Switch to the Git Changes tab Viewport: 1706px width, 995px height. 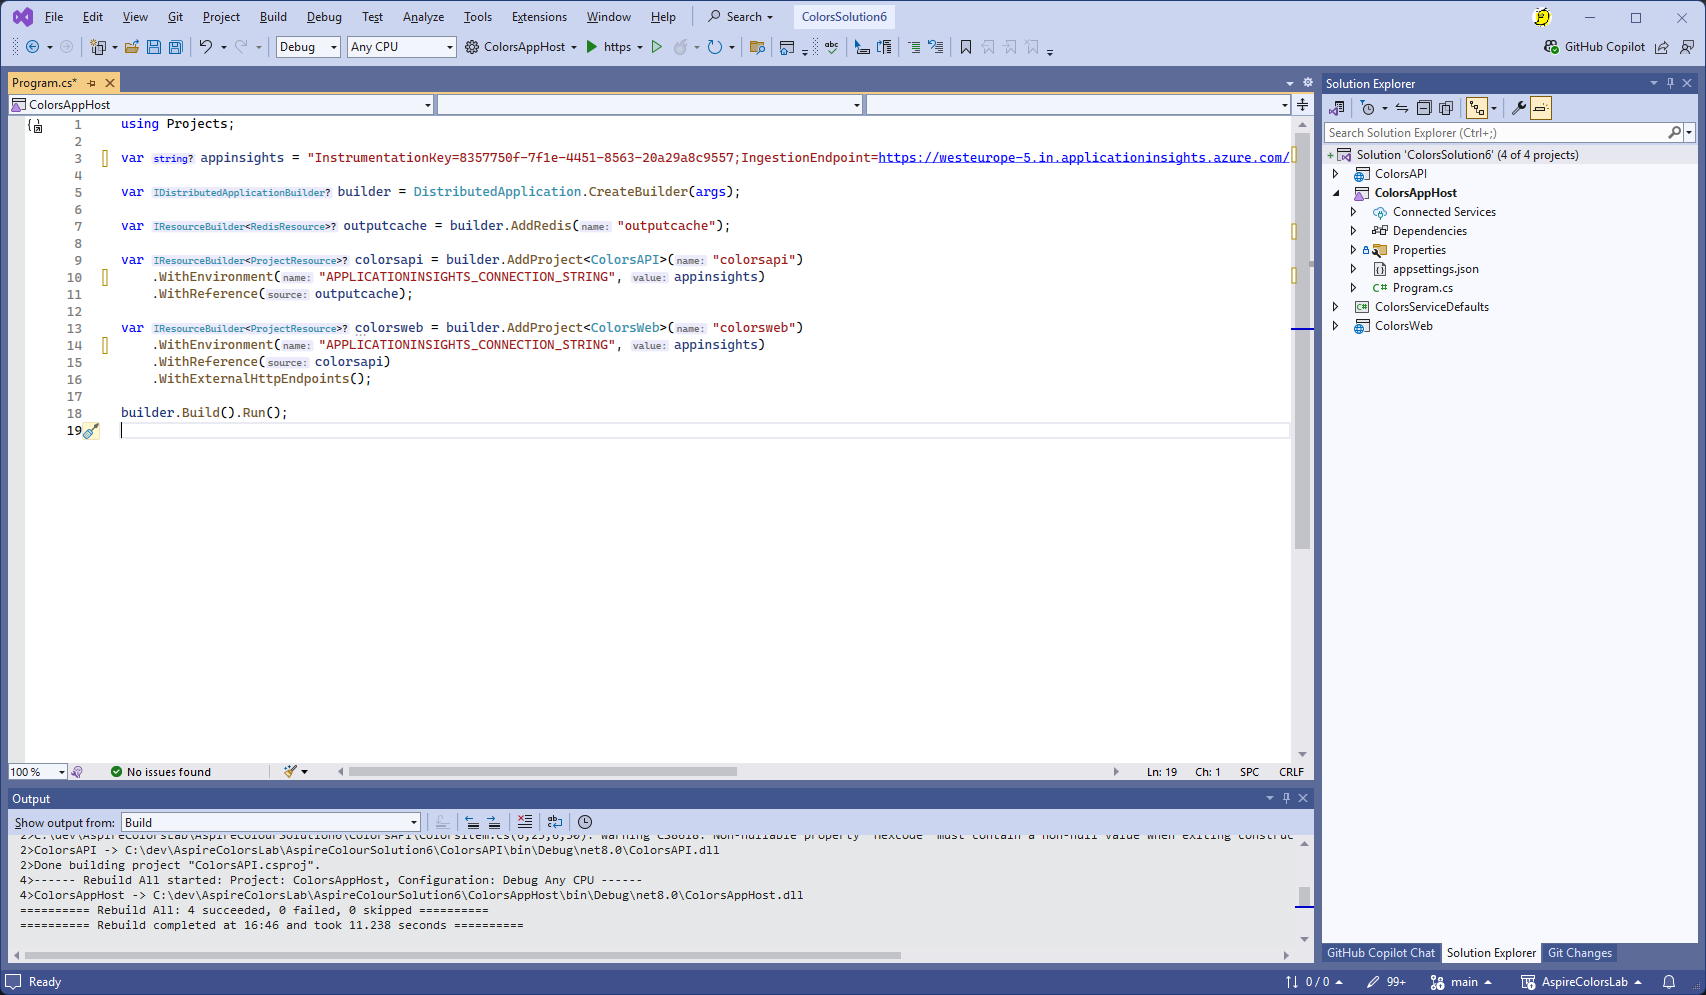[x=1579, y=953]
